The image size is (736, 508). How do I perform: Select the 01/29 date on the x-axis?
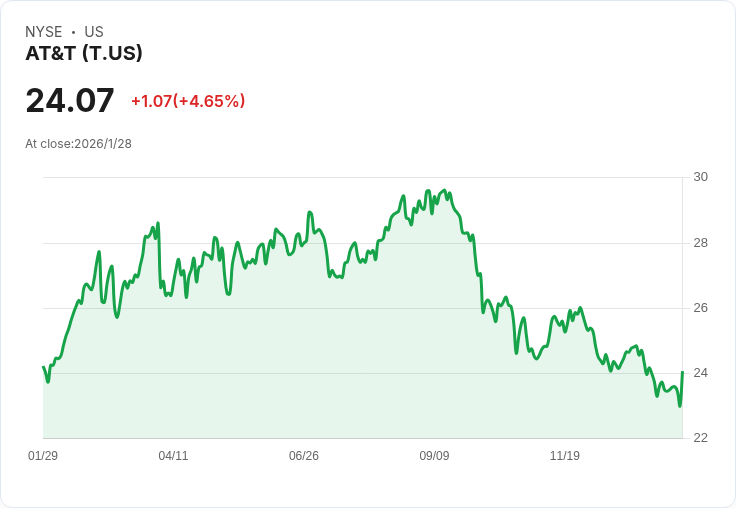[43, 456]
